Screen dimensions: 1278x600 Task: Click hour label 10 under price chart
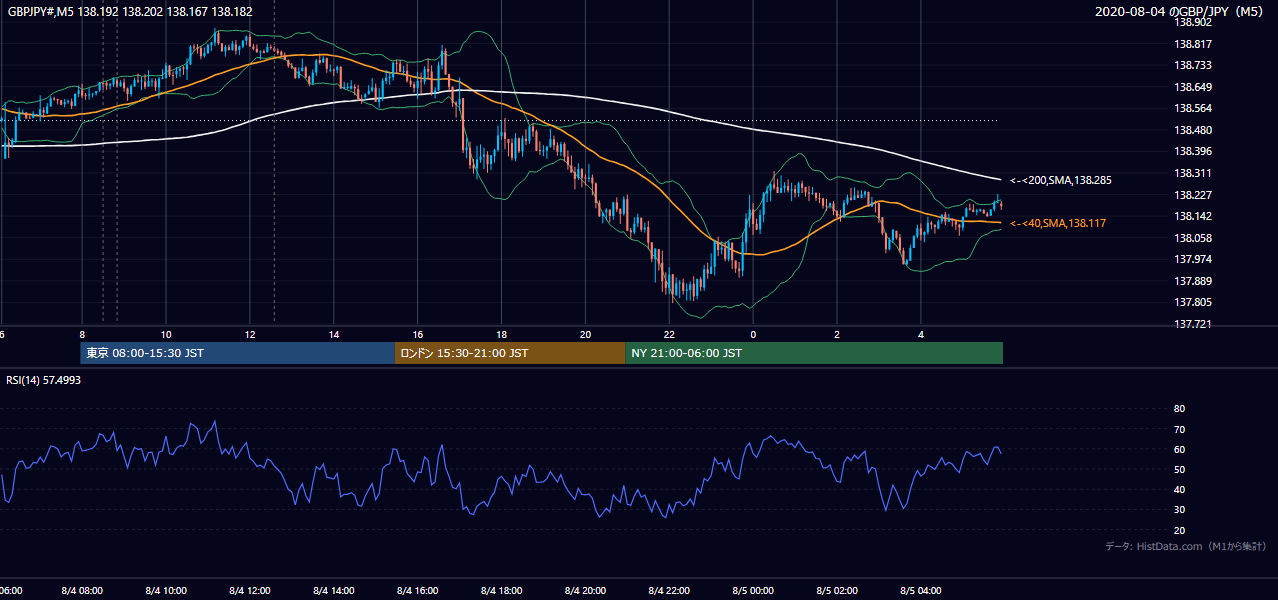(166, 334)
